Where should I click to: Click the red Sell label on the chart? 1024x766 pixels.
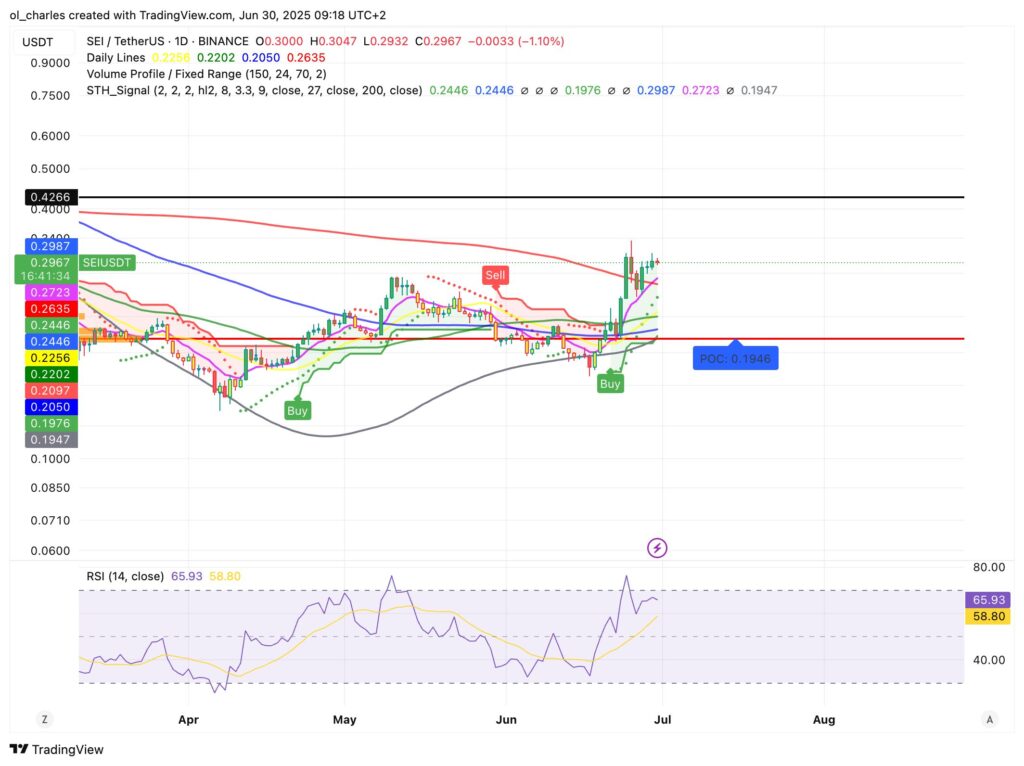(x=495, y=276)
